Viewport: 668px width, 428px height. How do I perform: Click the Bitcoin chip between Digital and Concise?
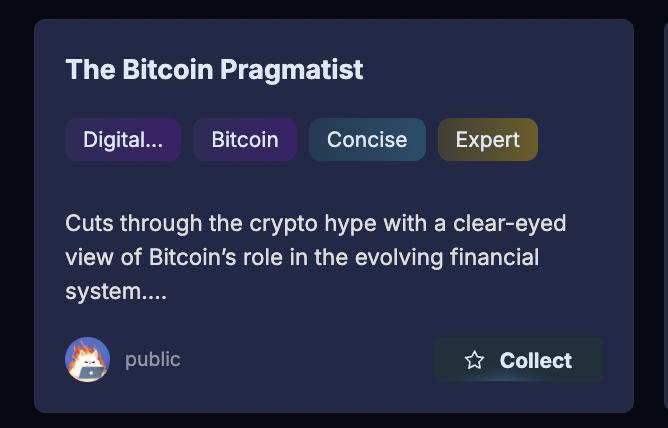coord(245,140)
